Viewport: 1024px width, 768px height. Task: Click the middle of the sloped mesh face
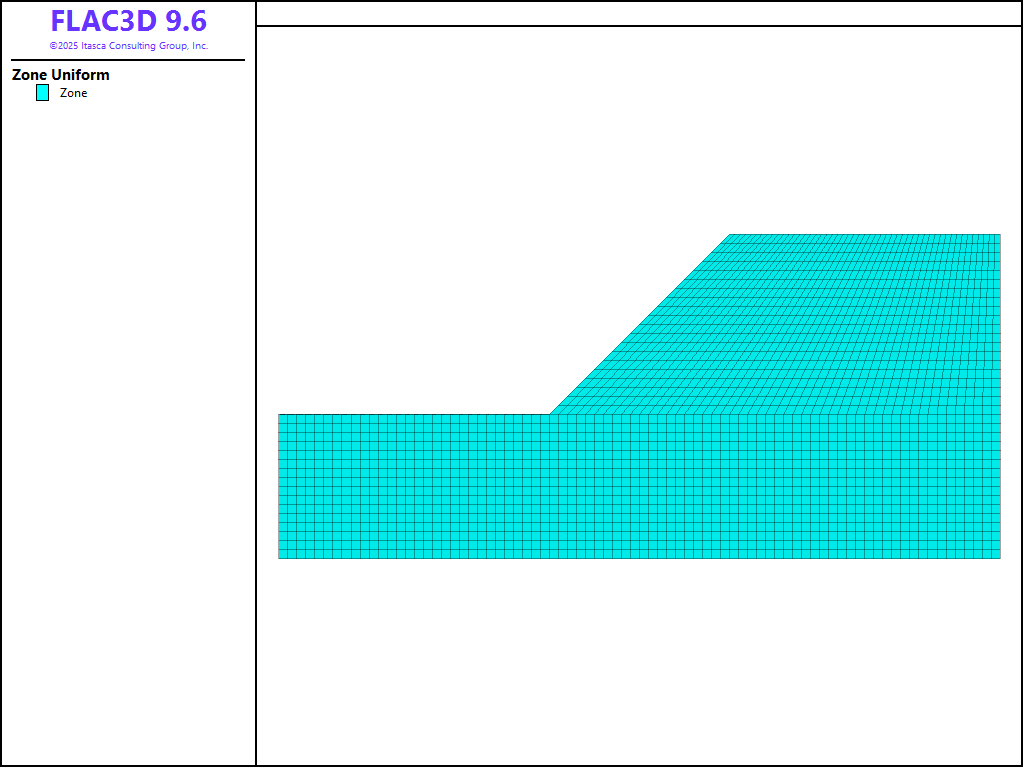click(641, 324)
